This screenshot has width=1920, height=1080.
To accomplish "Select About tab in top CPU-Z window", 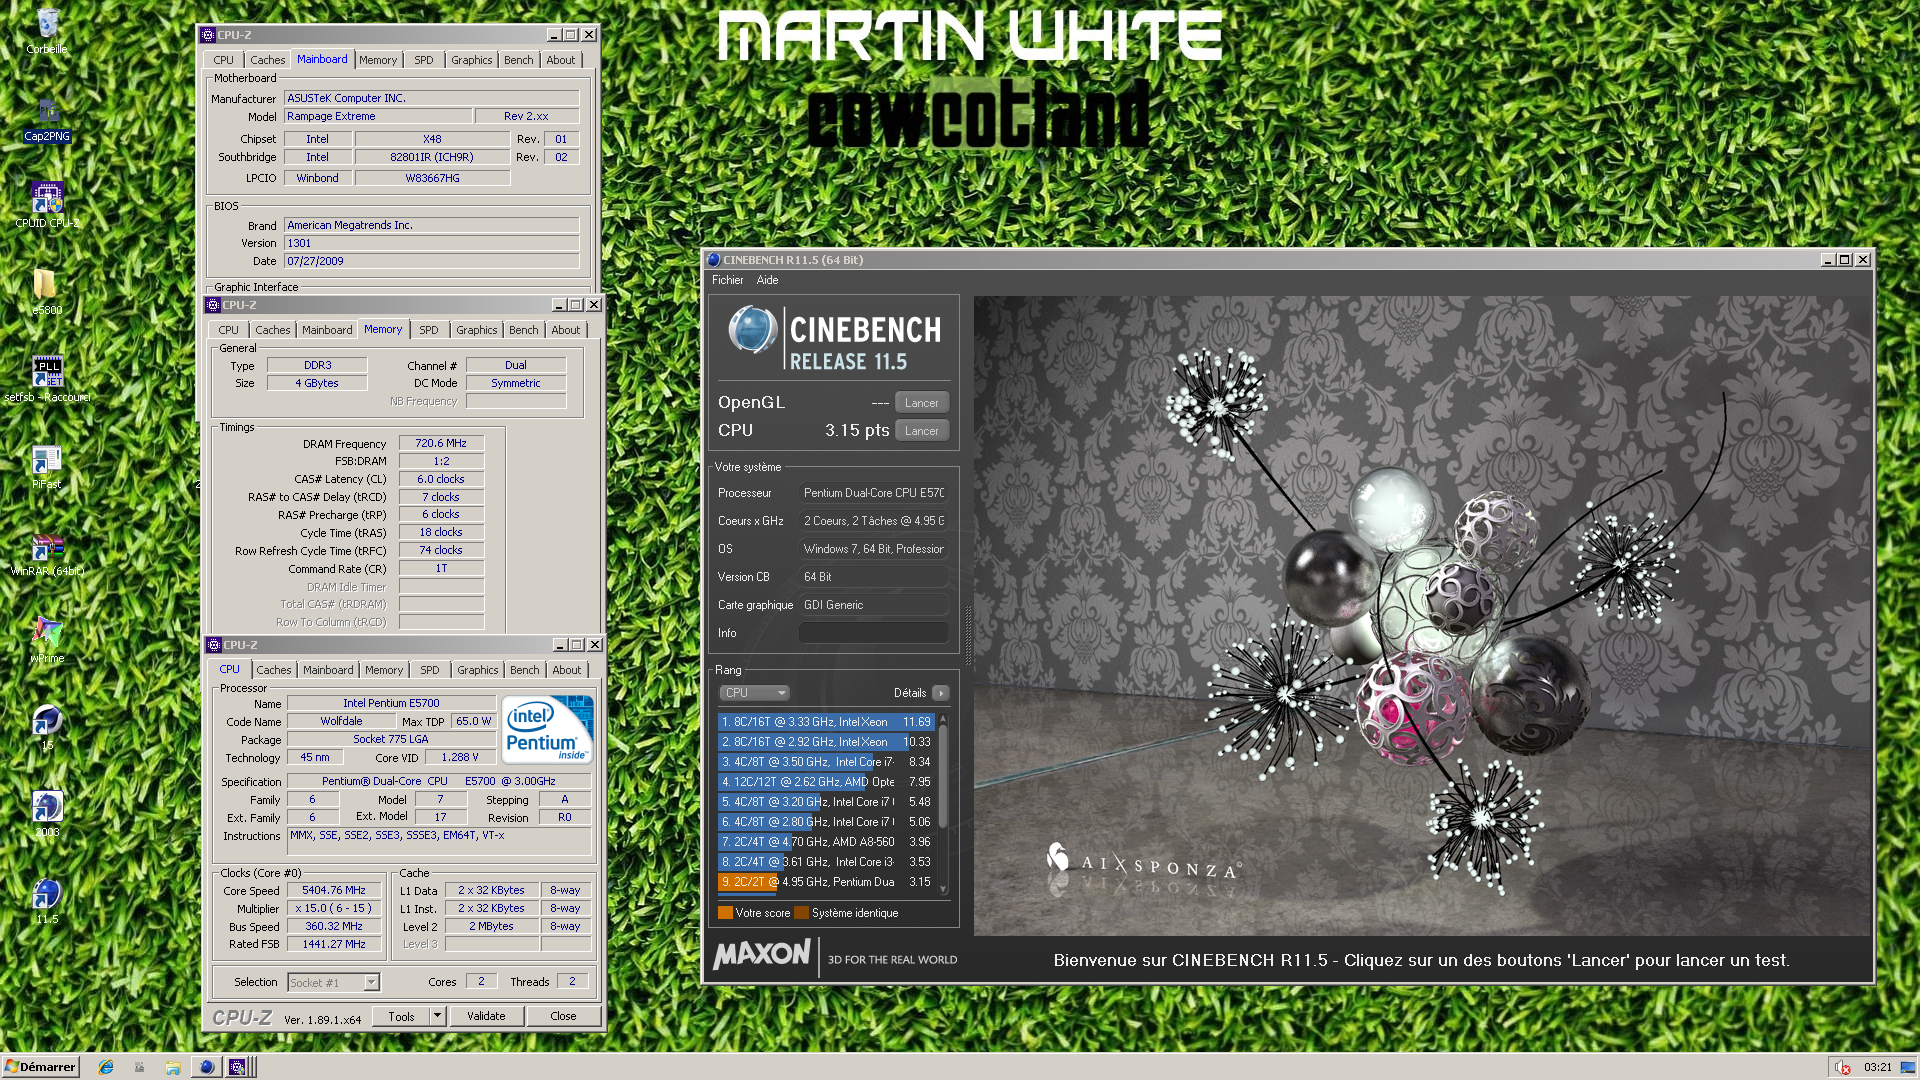I will (x=560, y=60).
